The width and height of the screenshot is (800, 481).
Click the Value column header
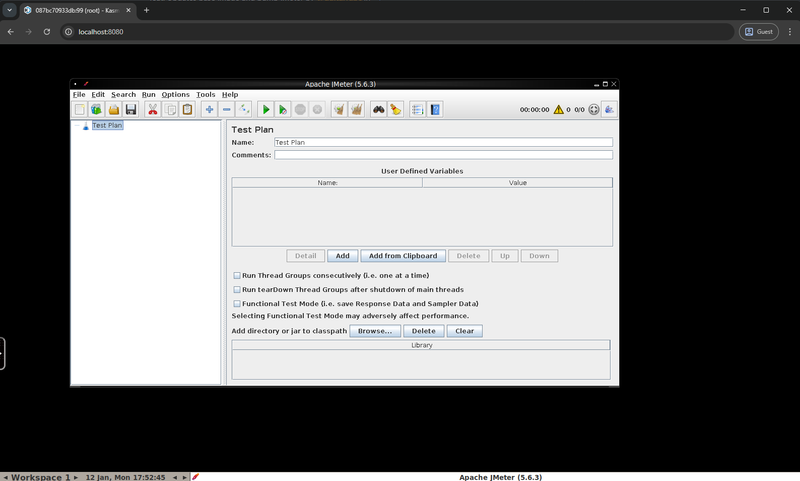click(x=517, y=183)
